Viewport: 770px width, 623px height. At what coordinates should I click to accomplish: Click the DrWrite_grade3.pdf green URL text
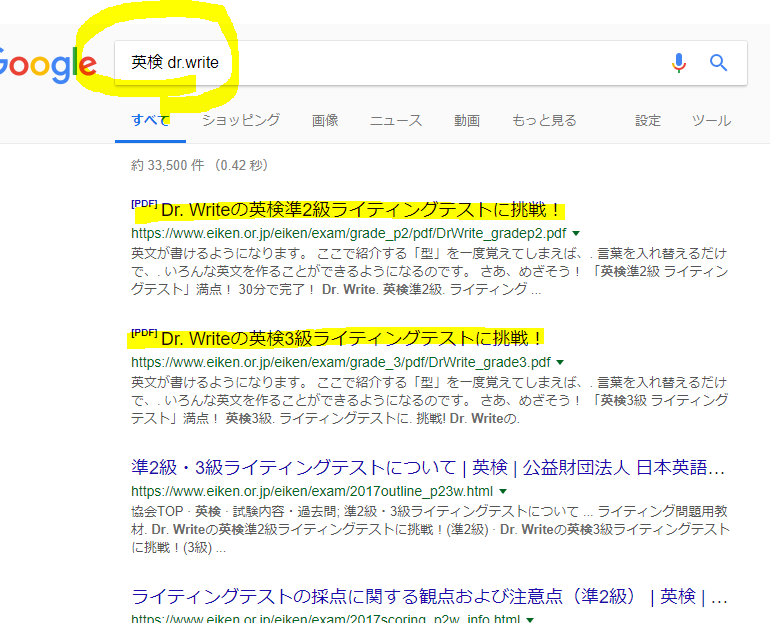point(341,362)
